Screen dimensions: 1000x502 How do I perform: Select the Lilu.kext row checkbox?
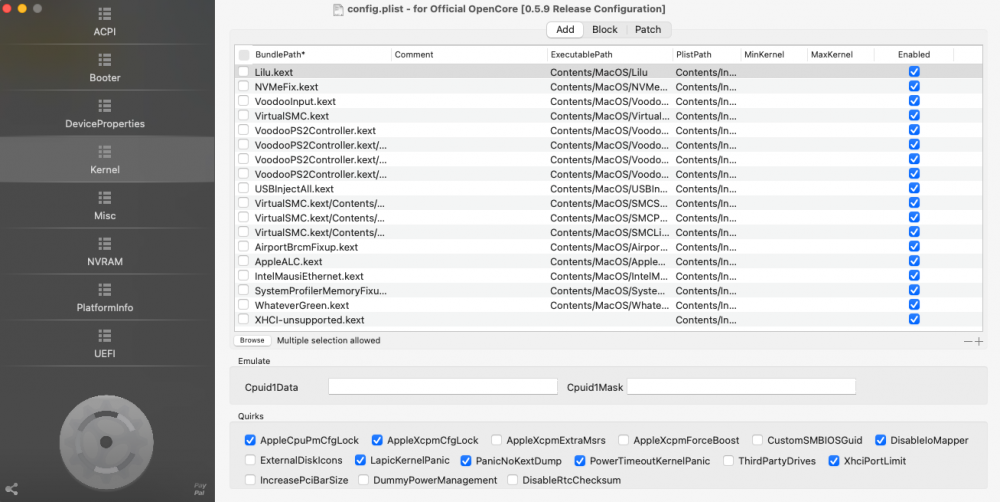[x=244, y=71]
